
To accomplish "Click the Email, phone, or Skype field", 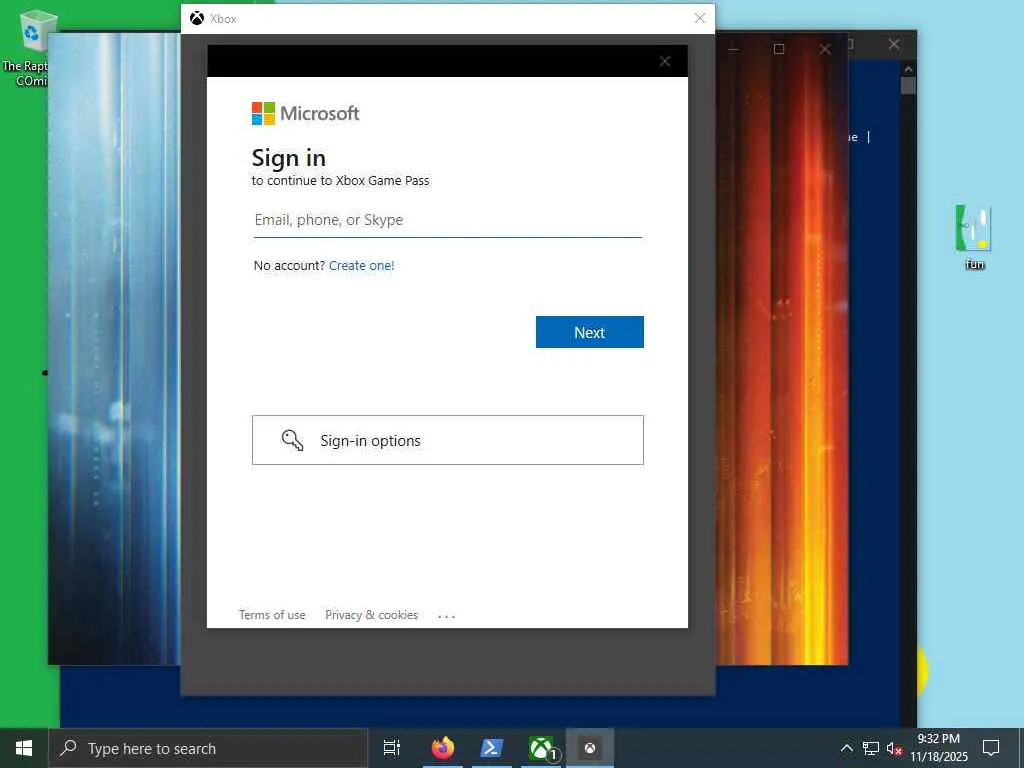I will point(447,220).
